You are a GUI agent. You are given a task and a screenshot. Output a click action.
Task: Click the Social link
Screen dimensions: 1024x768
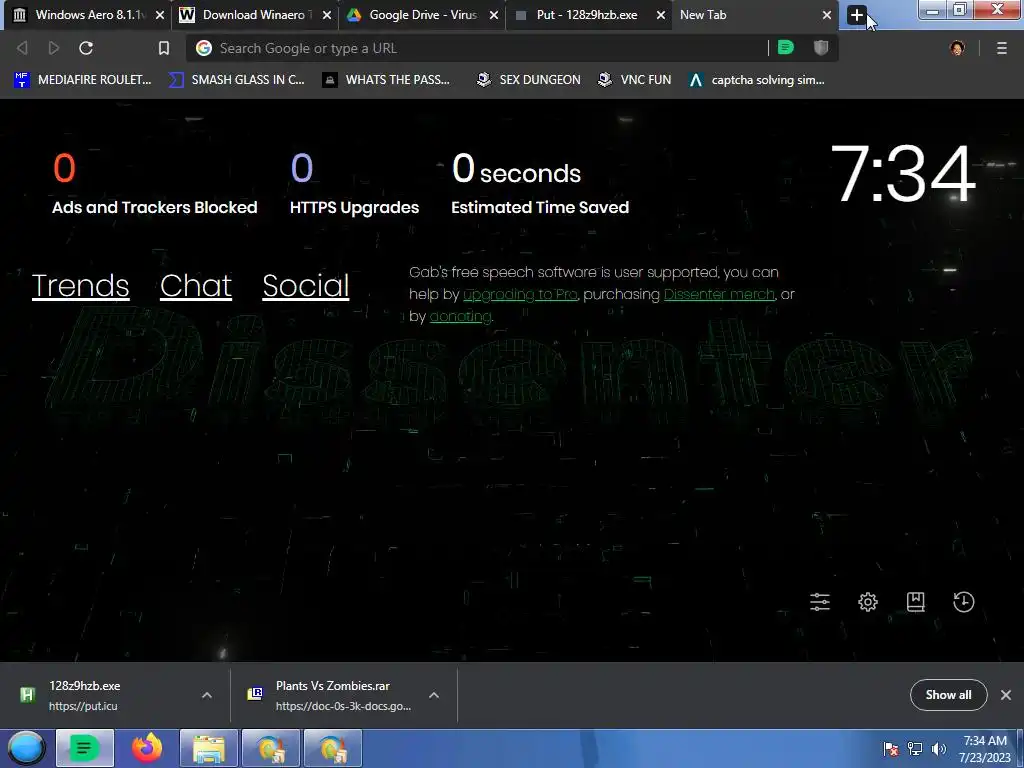click(306, 286)
